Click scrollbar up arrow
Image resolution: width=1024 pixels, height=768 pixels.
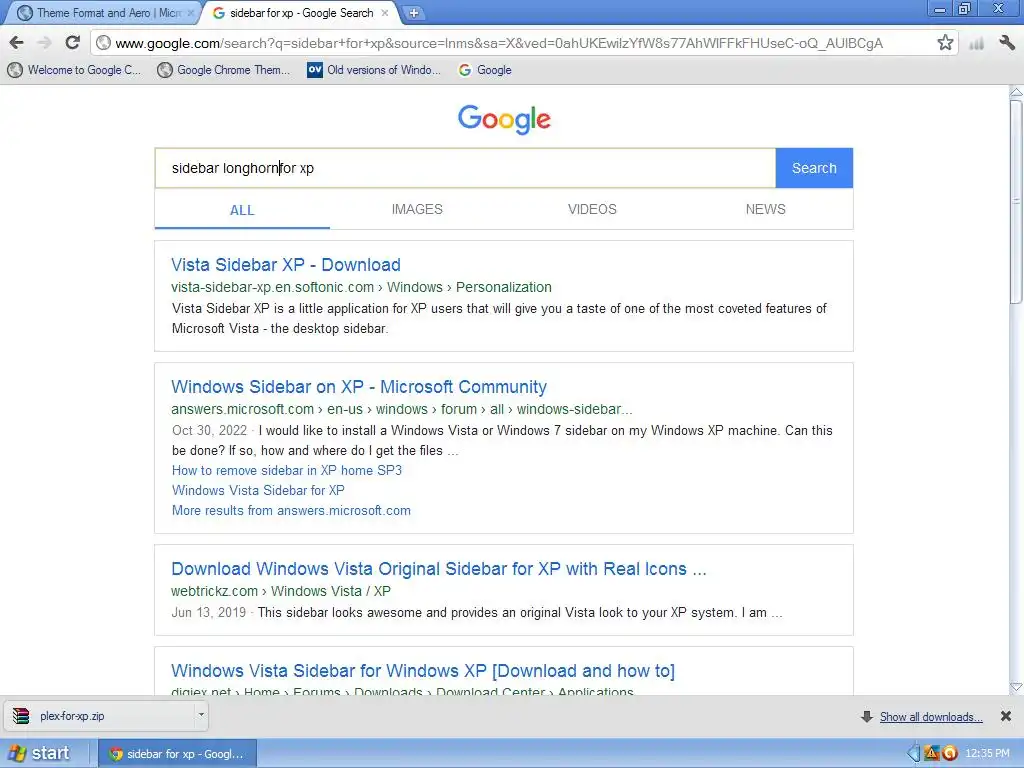(1016, 92)
